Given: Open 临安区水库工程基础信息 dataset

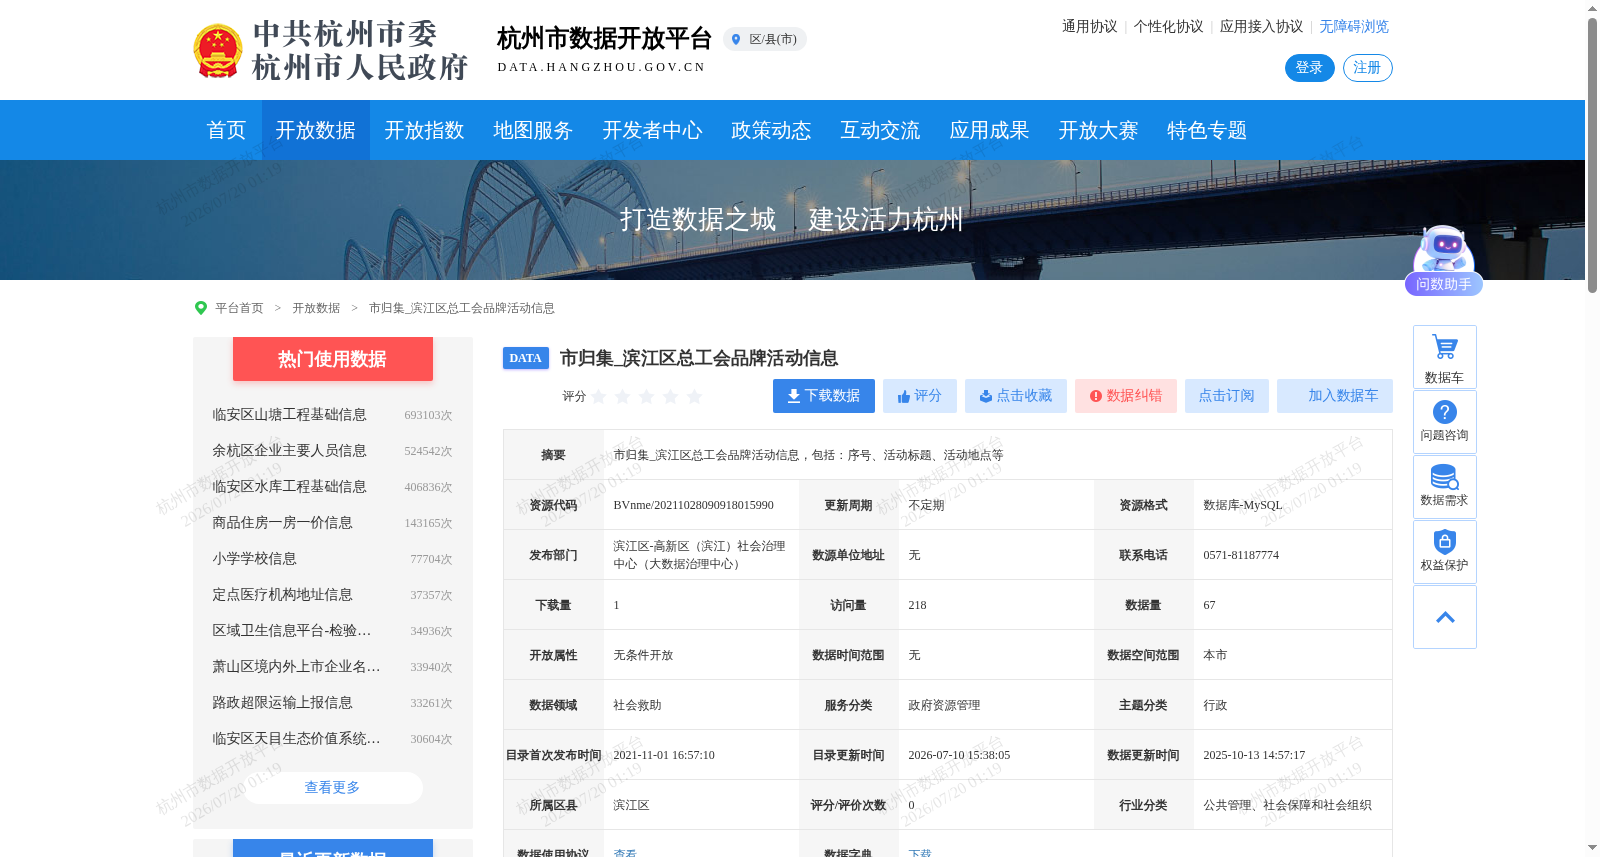Looking at the screenshot, I should coord(289,487).
